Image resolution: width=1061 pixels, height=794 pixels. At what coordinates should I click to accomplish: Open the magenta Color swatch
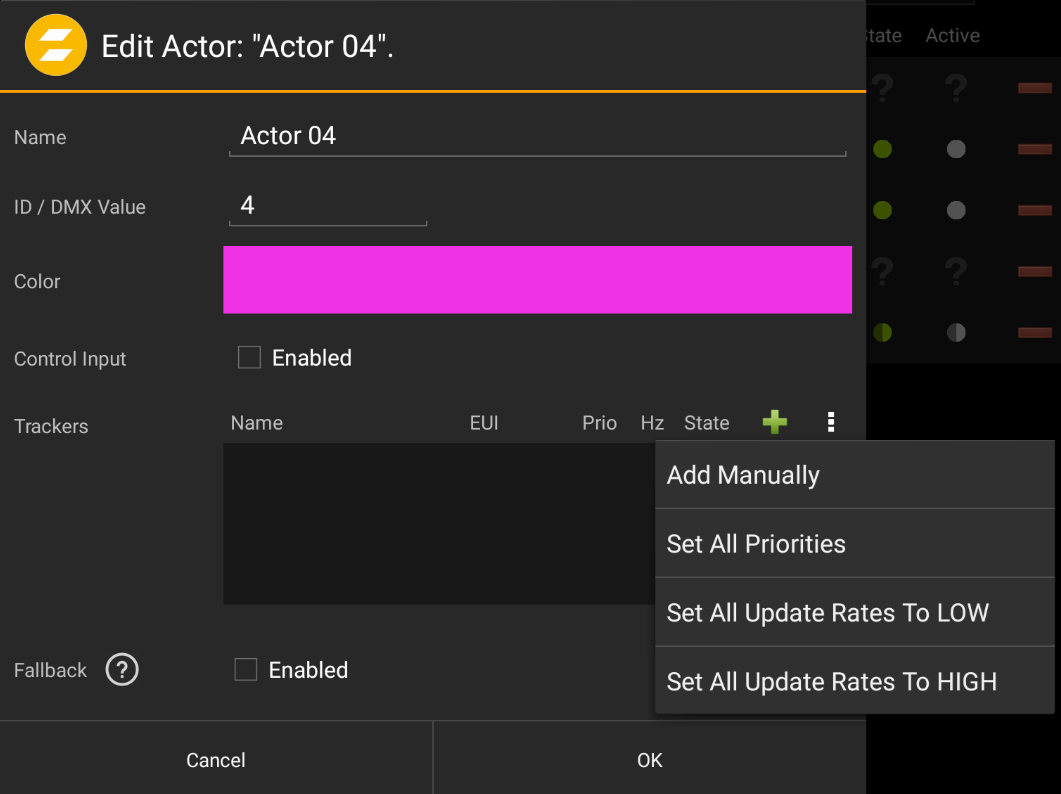point(537,280)
